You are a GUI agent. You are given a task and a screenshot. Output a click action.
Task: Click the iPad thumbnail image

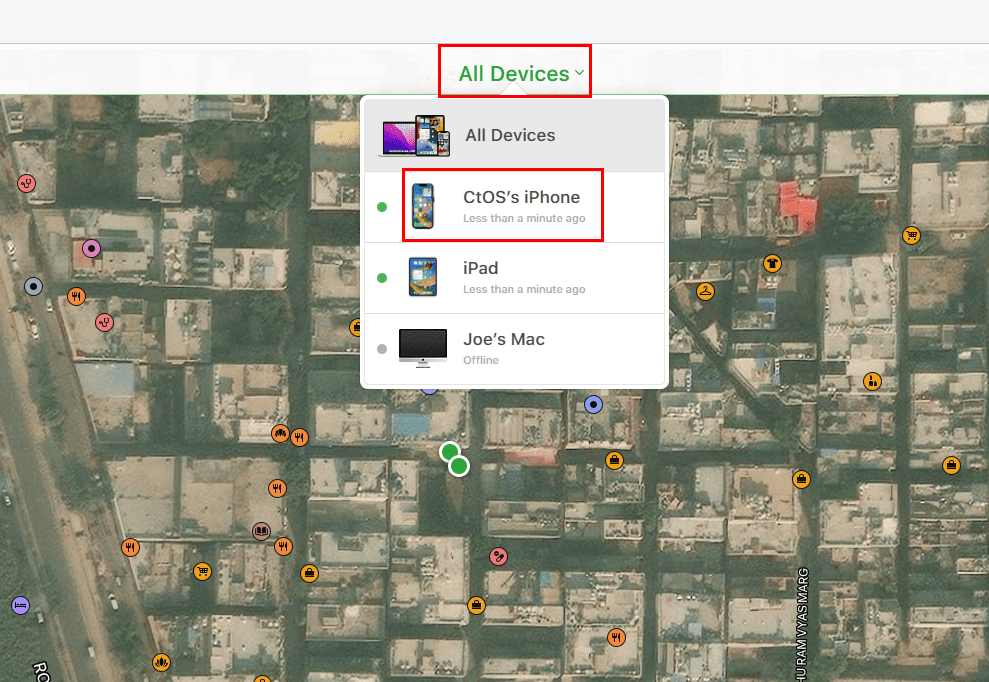point(423,276)
